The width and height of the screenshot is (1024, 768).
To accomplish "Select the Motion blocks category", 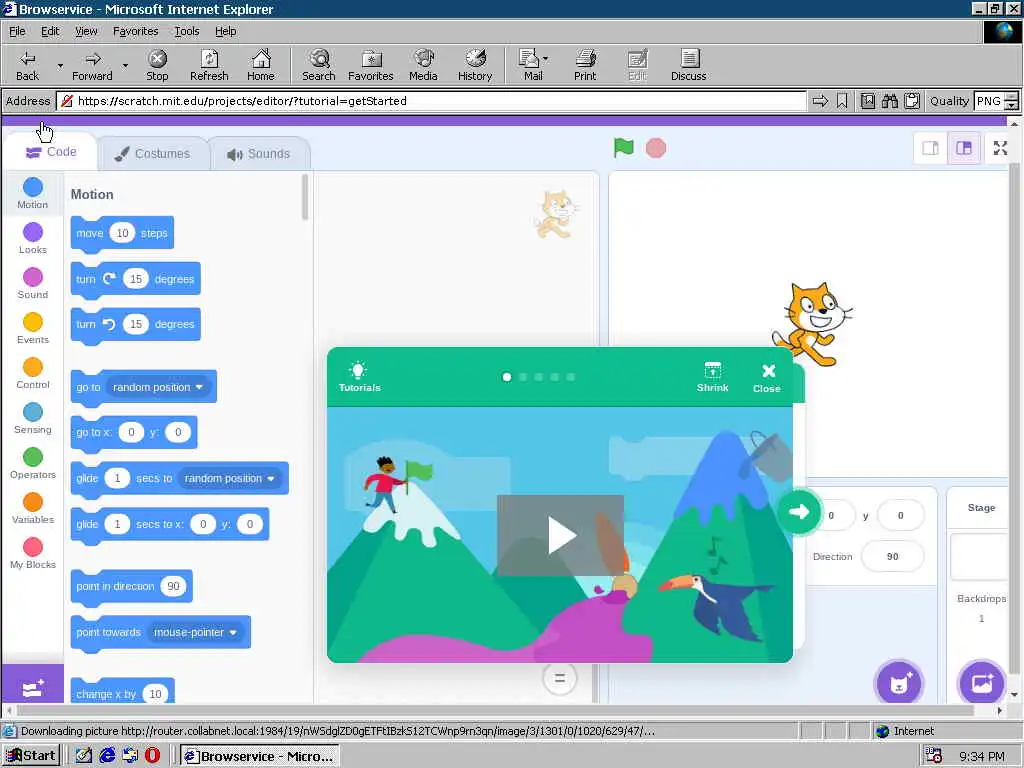I will click(x=33, y=193).
